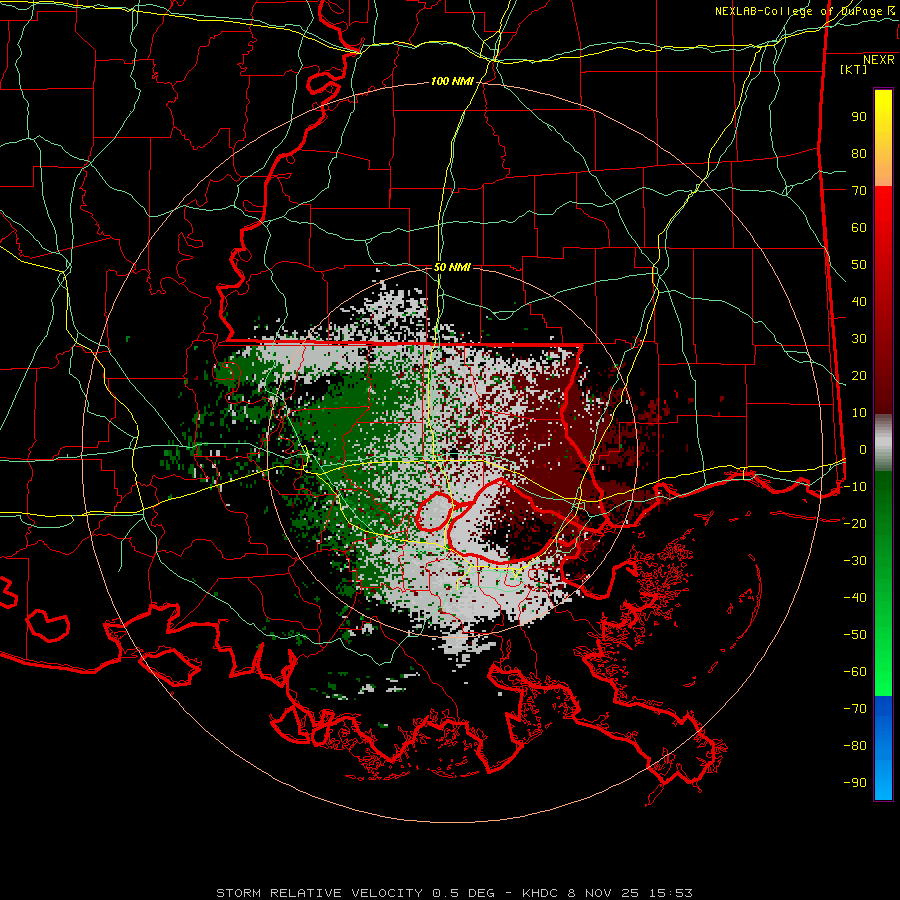Click the 80 value on the color scale
Image resolution: width=900 pixels, height=900 pixels.
coord(859,154)
